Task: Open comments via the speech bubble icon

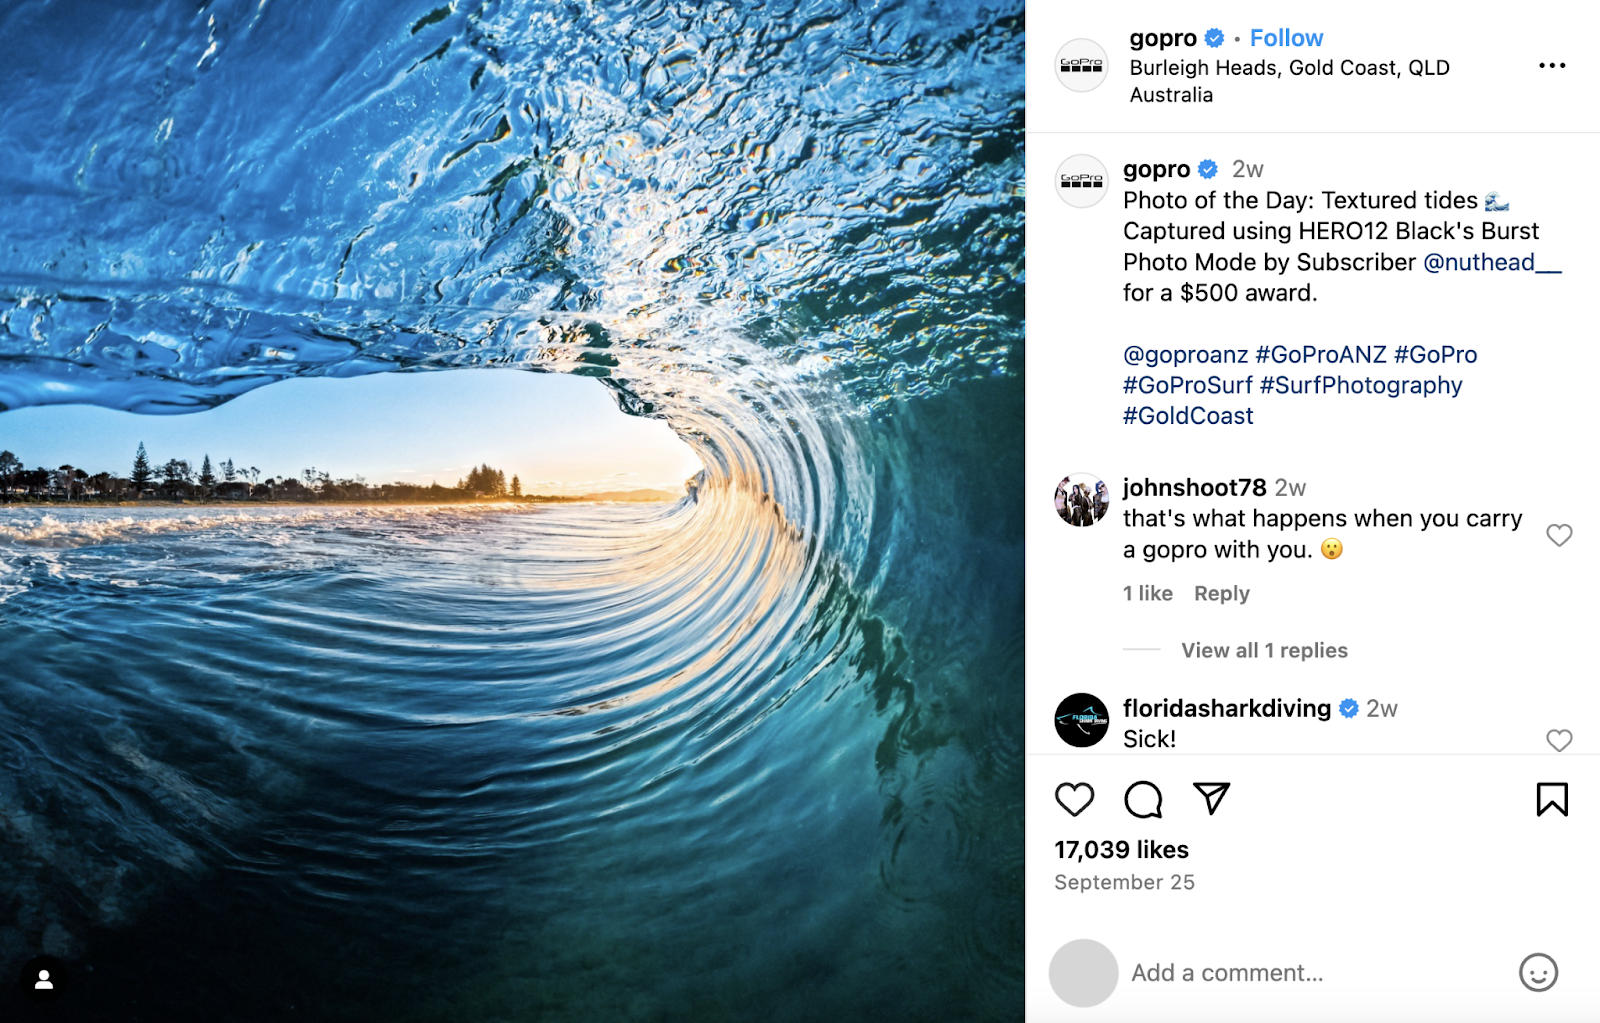Action: (1143, 800)
